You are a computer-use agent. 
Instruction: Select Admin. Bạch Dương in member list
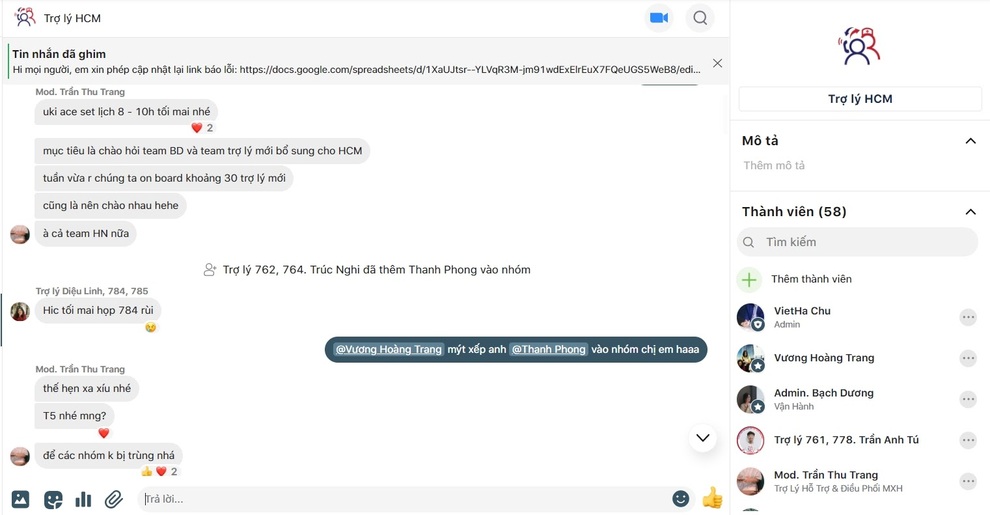pos(823,393)
